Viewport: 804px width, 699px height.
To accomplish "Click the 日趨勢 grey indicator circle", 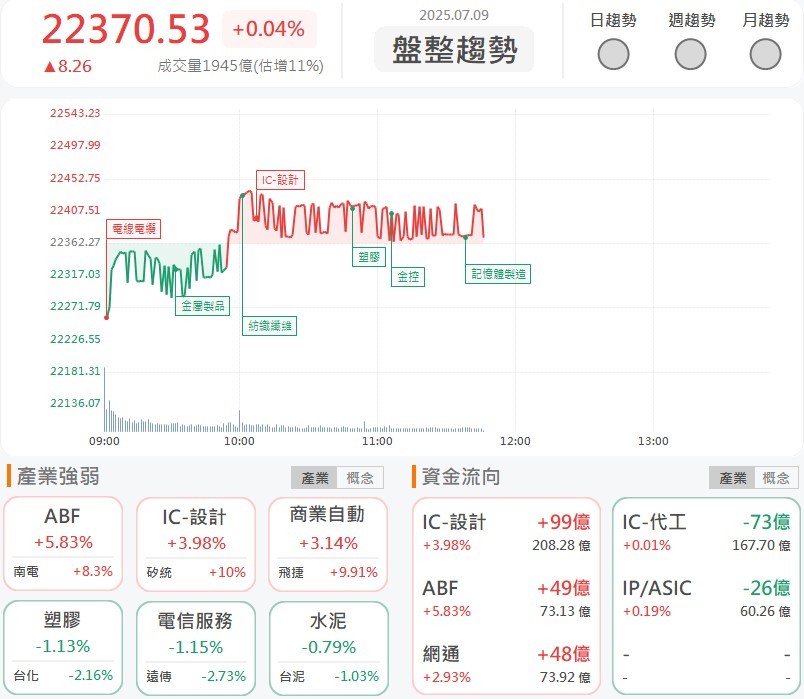I will click(613, 54).
